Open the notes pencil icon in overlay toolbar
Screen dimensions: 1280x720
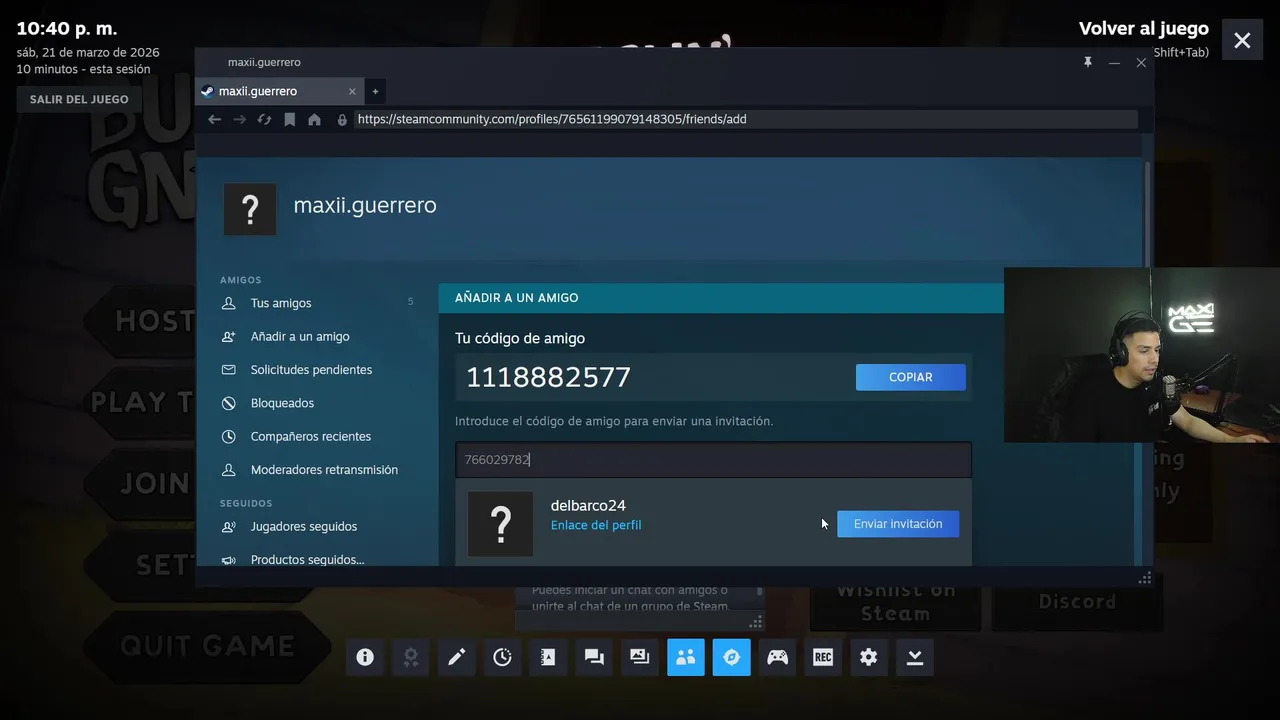(456, 657)
